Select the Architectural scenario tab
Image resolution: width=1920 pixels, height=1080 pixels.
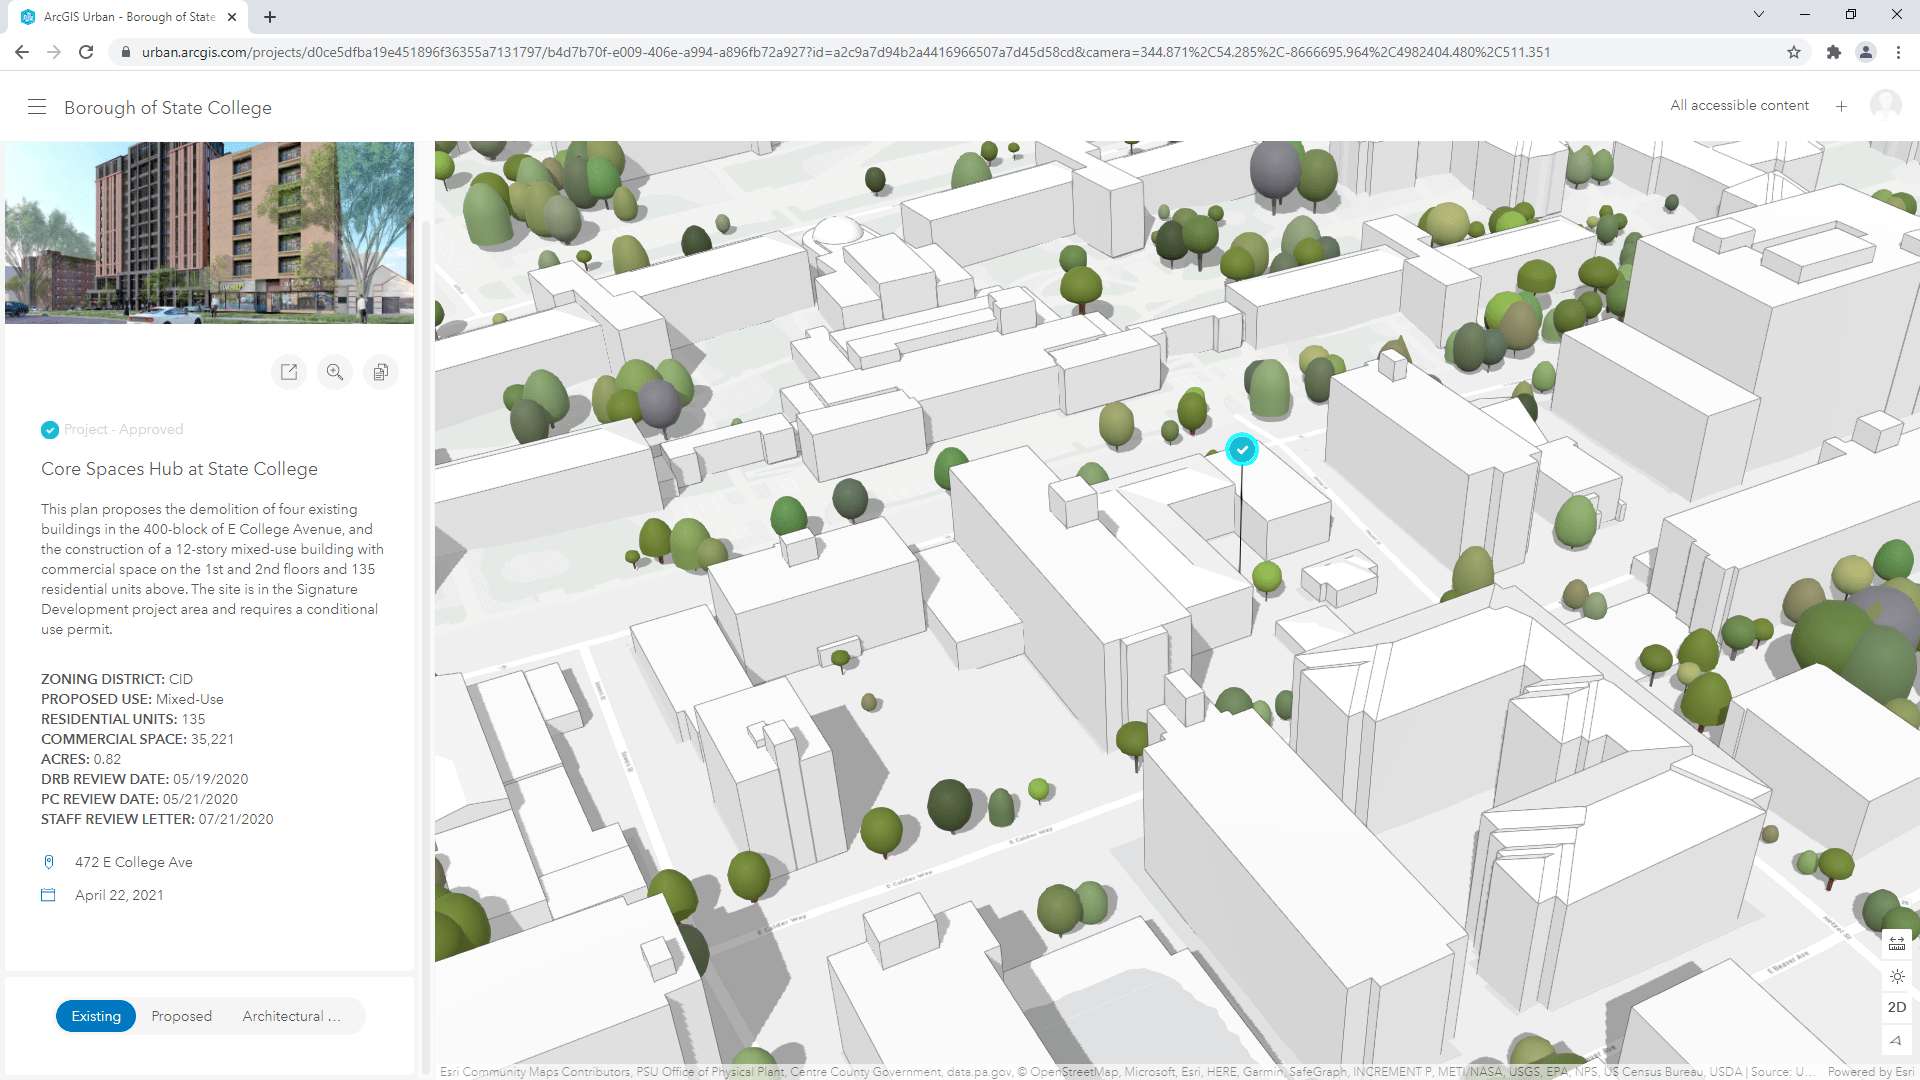coord(291,1016)
